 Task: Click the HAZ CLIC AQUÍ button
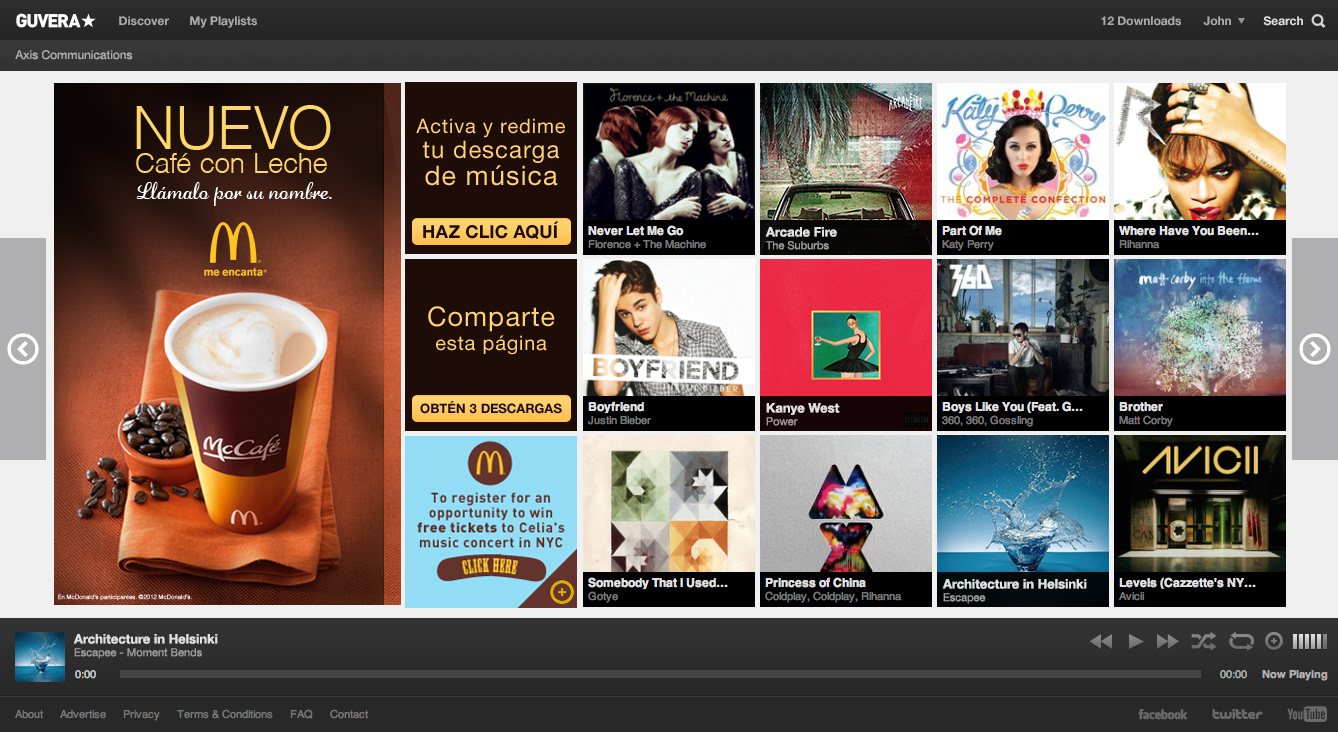click(x=490, y=232)
